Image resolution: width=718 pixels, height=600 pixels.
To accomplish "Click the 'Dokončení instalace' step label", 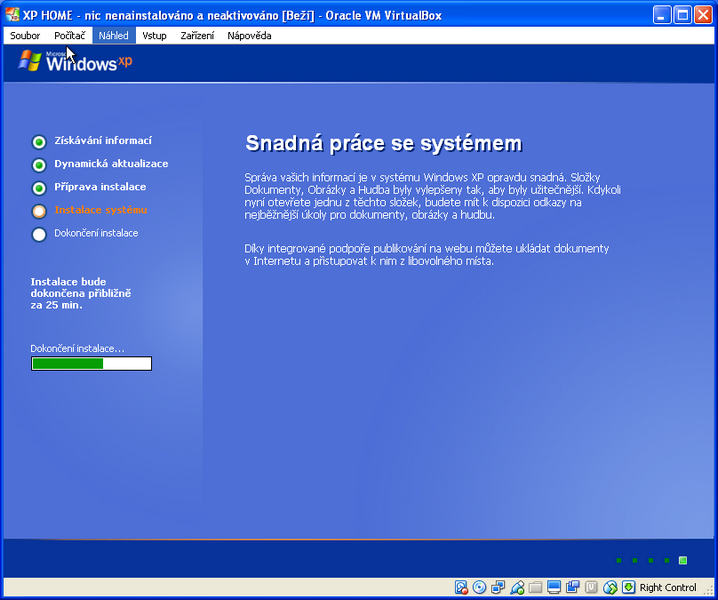I will coord(96,233).
